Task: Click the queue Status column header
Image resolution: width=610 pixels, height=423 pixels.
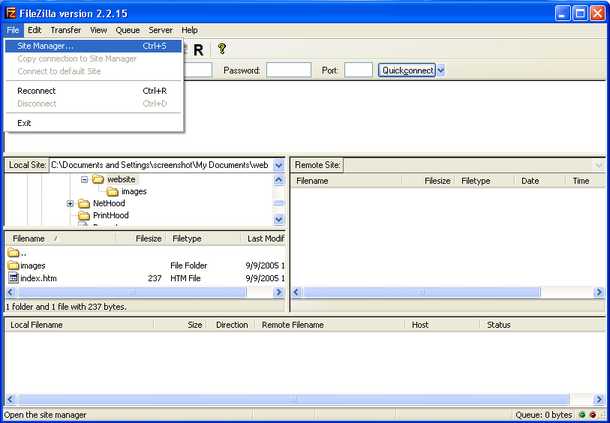Action: (543, 325)
